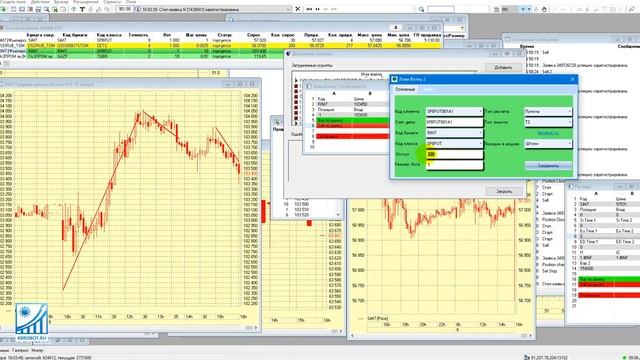Select the text T tool in the toolbar
Screen dimensions: 640x360
coord(82,9)
